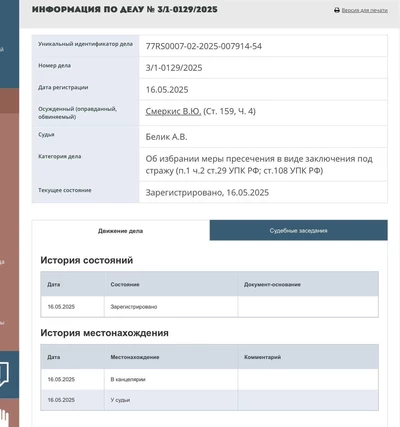
Task: Click the Состояние column header
Action: pos(125,284)
